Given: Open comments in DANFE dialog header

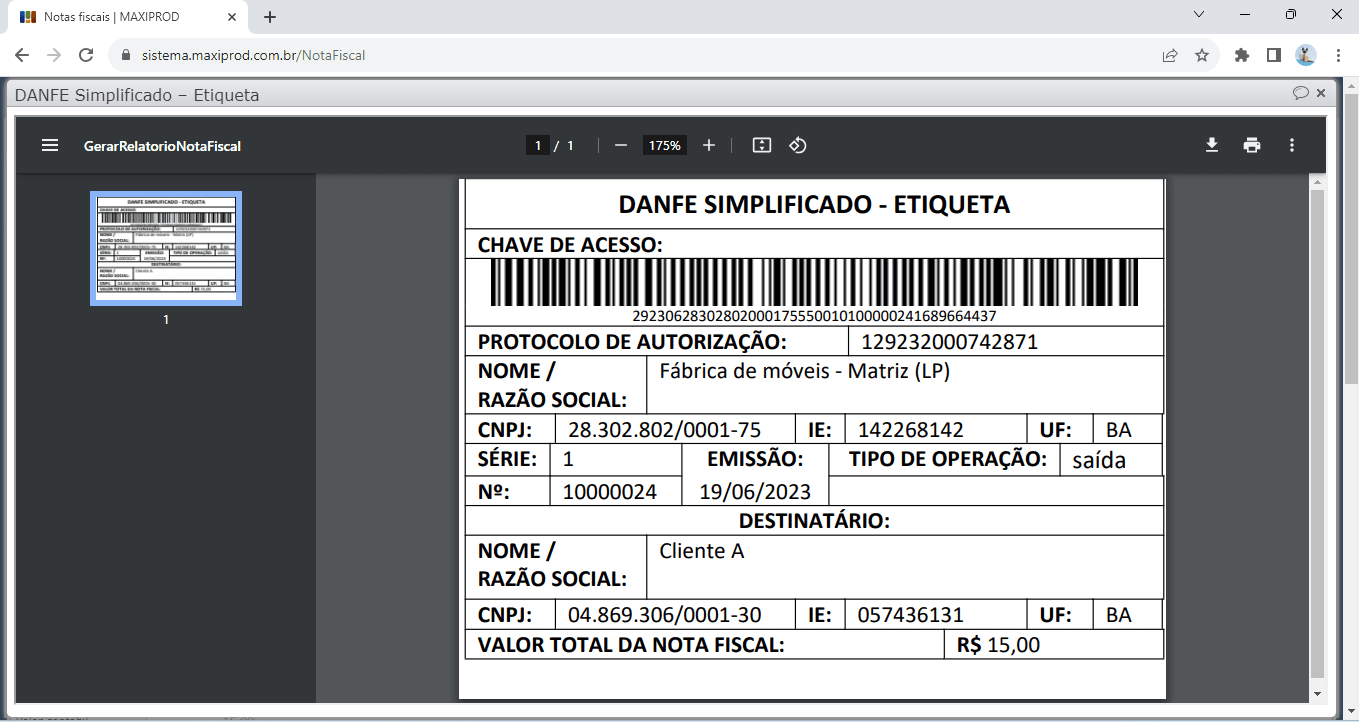Looking at the screenshot, I should (x=1300, y=93).
